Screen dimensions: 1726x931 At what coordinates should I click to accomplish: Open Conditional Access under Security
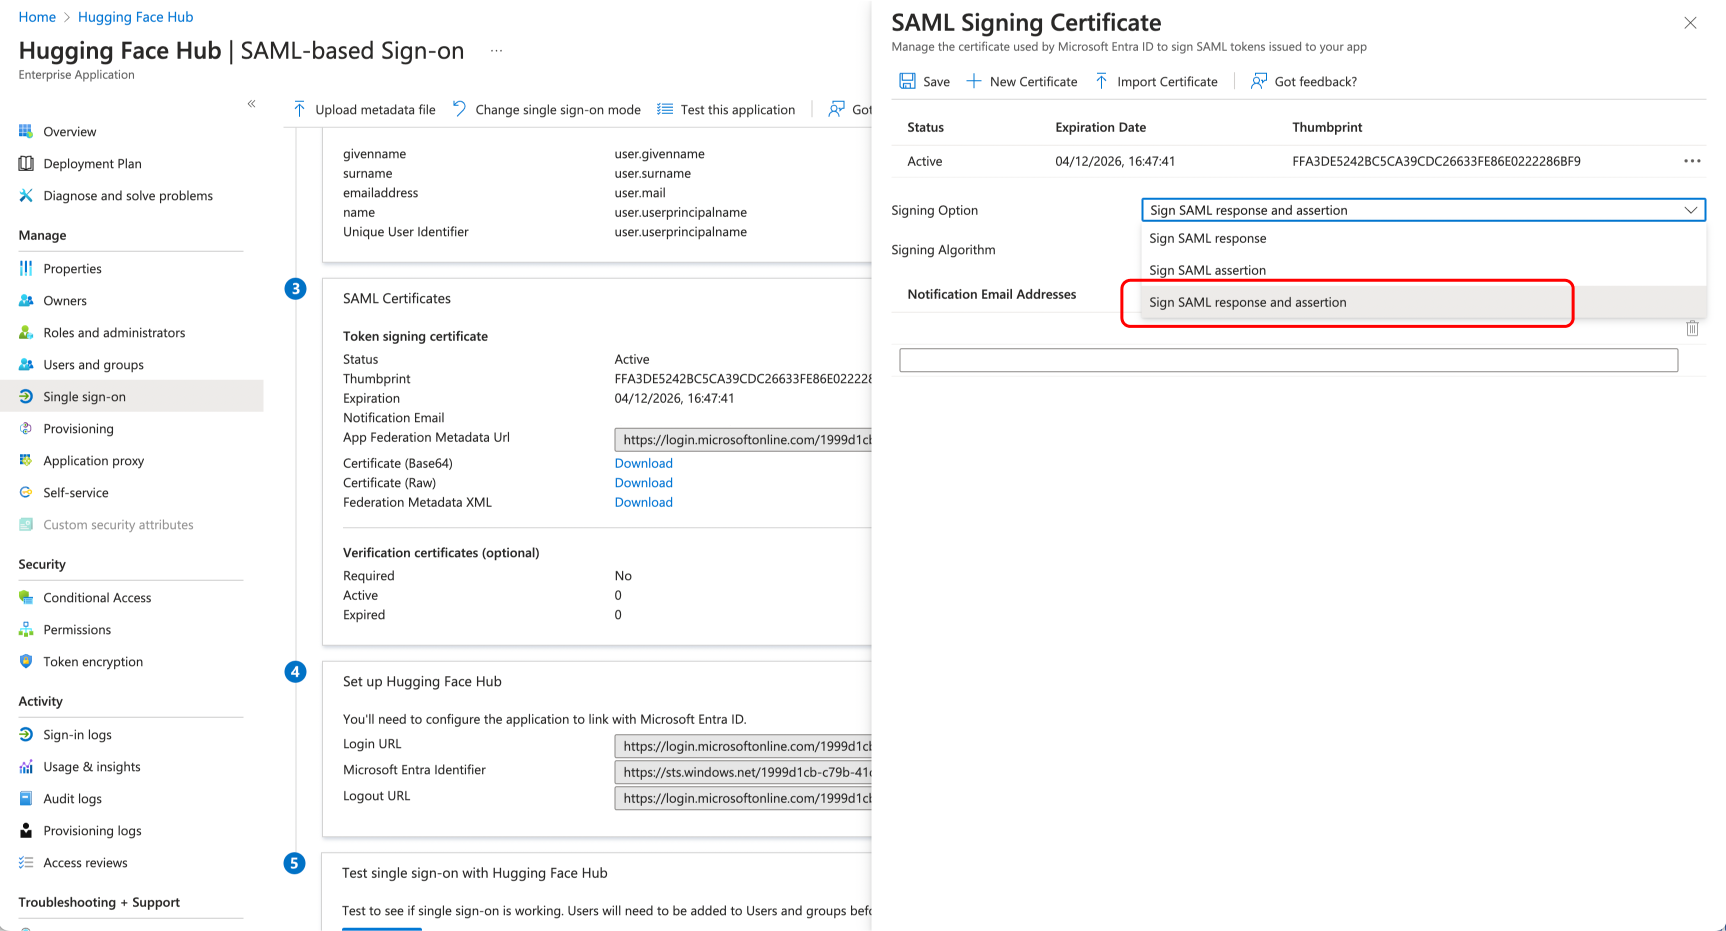coord(97,597)
